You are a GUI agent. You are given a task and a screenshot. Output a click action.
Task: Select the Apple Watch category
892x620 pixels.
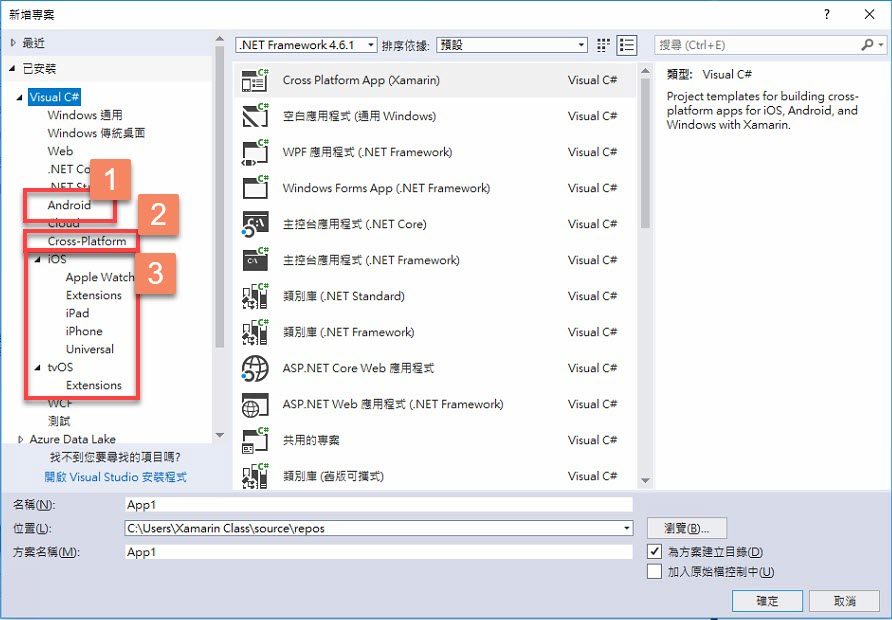(x=100, y=278)
